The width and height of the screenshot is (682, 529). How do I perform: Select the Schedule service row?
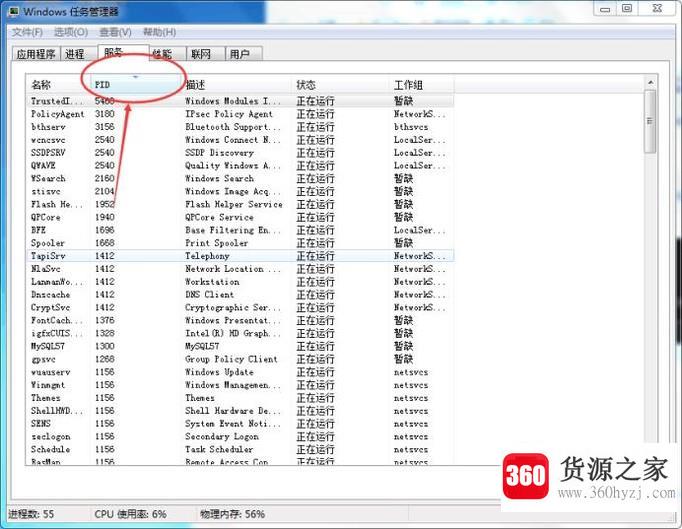pyautogui.click(x=240, y=449)
